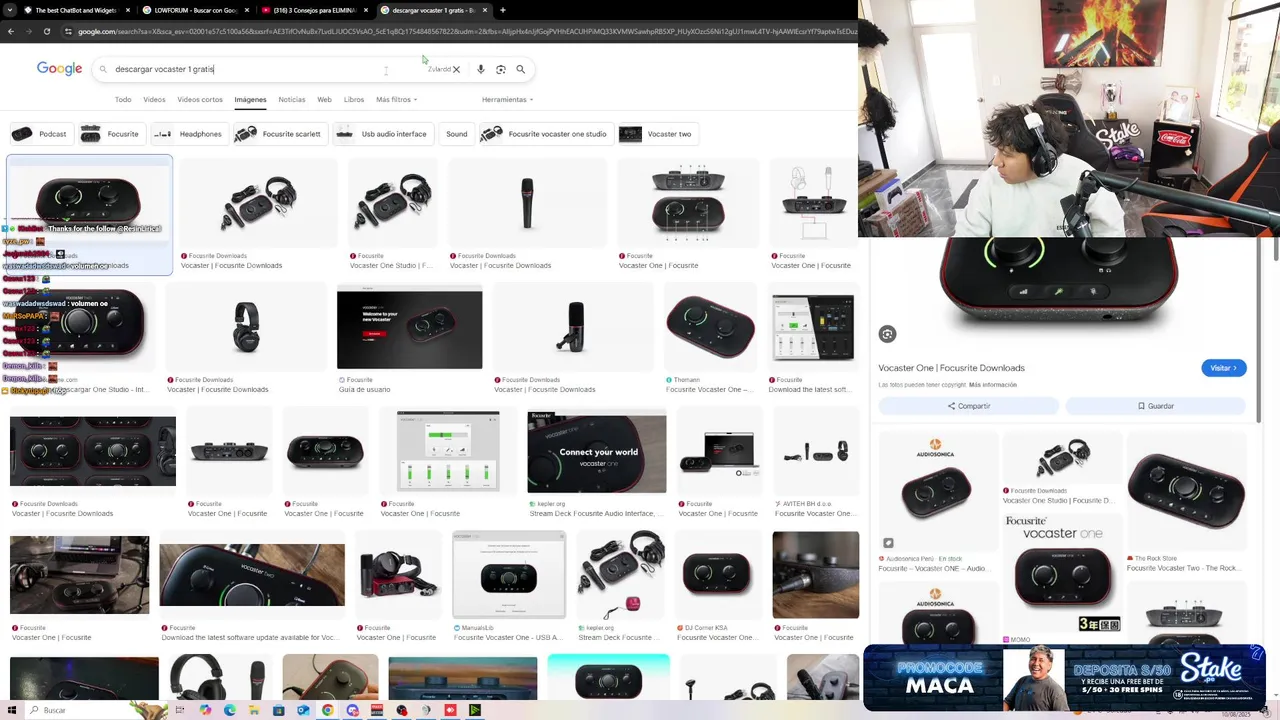Go back with browser back arrow
This screenshot has width=1280, height=720.
(11, 31)
